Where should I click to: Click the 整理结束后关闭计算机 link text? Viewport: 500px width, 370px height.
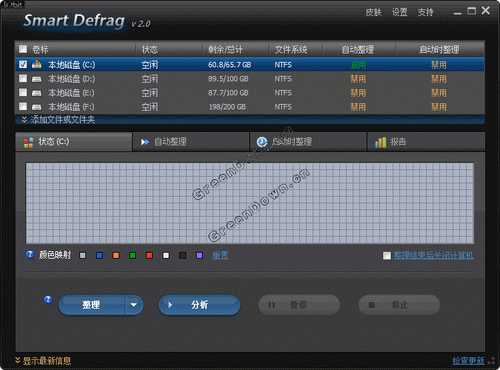pyautogui.click(x=433, y=256)
